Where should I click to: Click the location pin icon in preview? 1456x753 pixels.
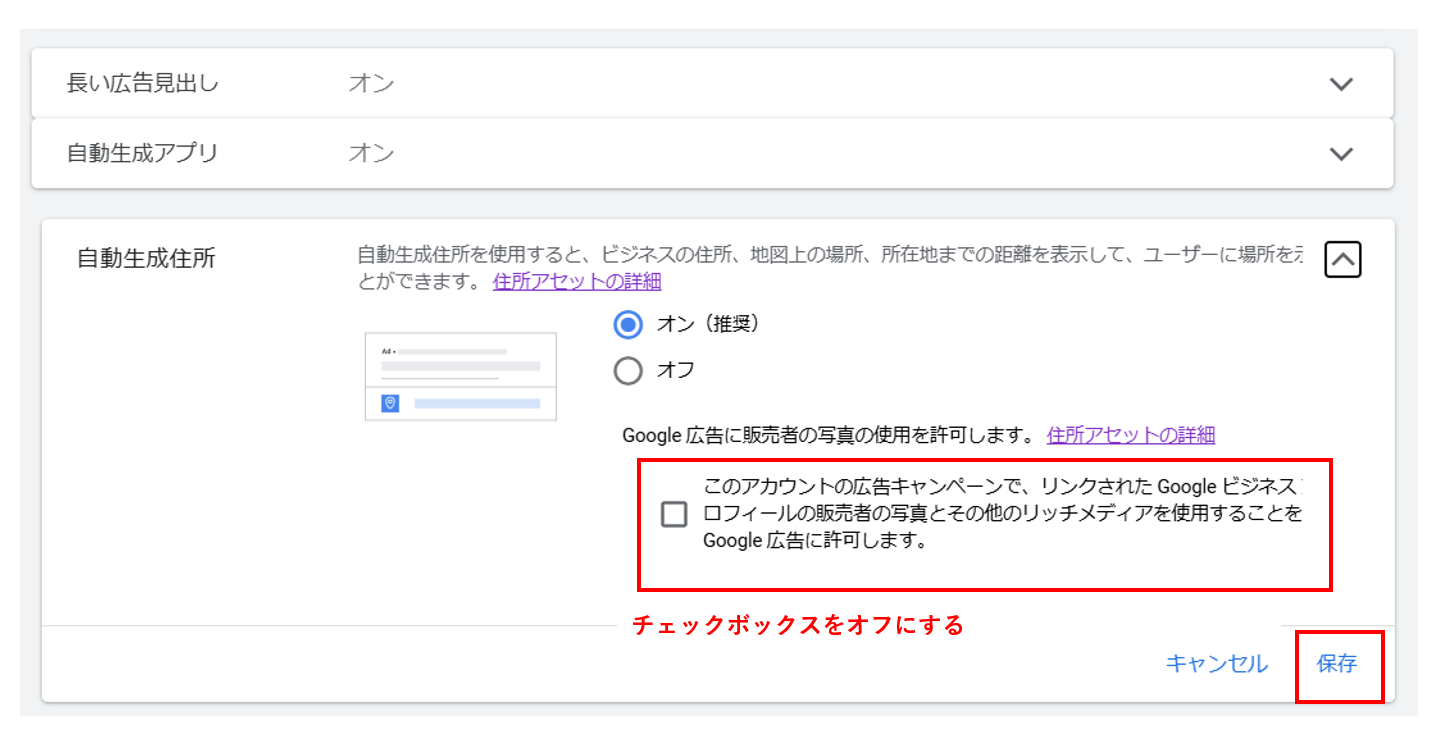[390, 403]
